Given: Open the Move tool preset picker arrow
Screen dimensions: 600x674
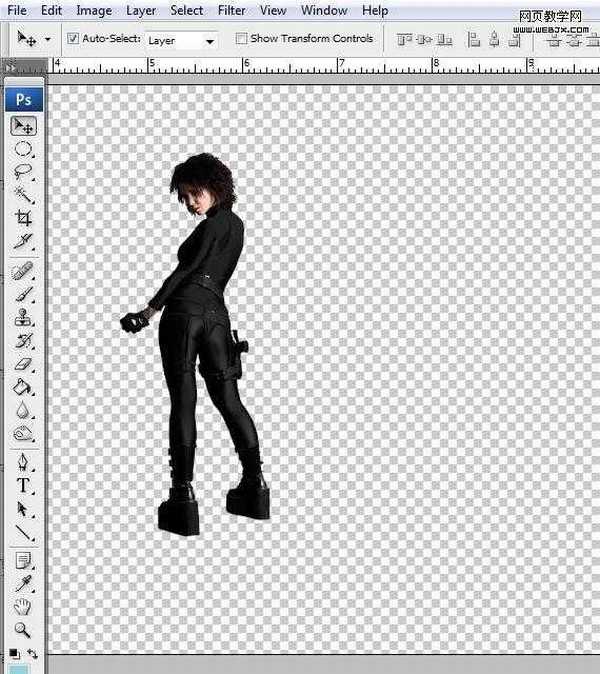Looking at the screenshot, I should point(47,40).
